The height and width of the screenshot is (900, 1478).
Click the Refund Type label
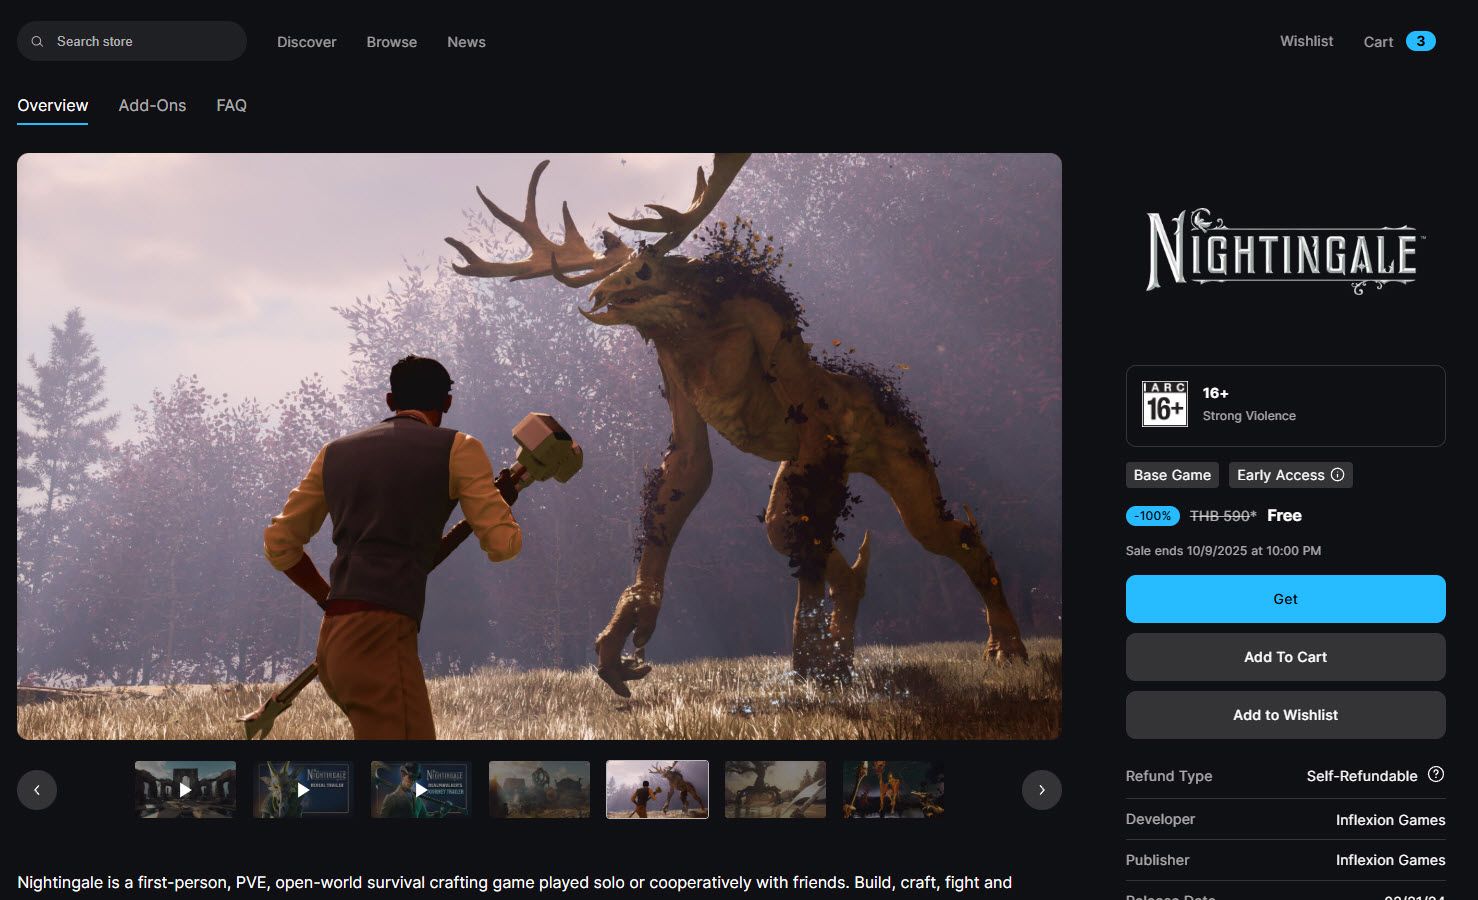click(x=1169, y=776)
